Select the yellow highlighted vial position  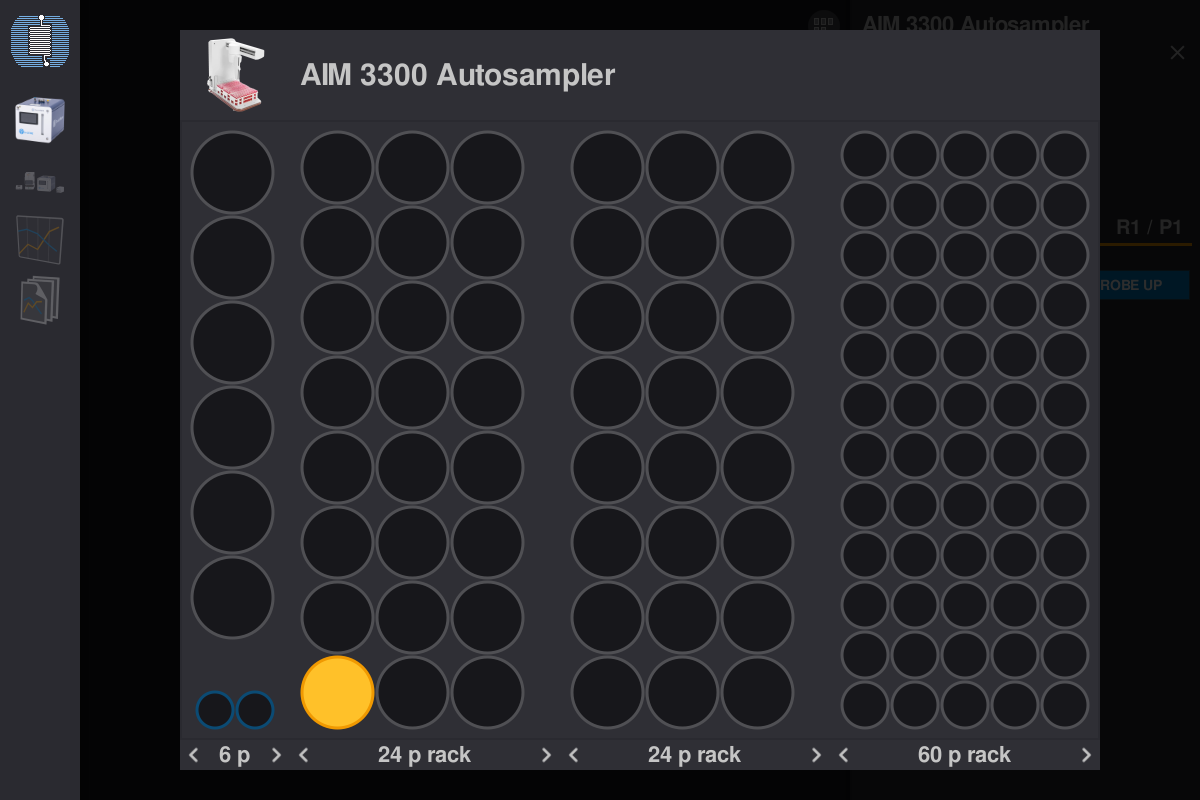337,692
